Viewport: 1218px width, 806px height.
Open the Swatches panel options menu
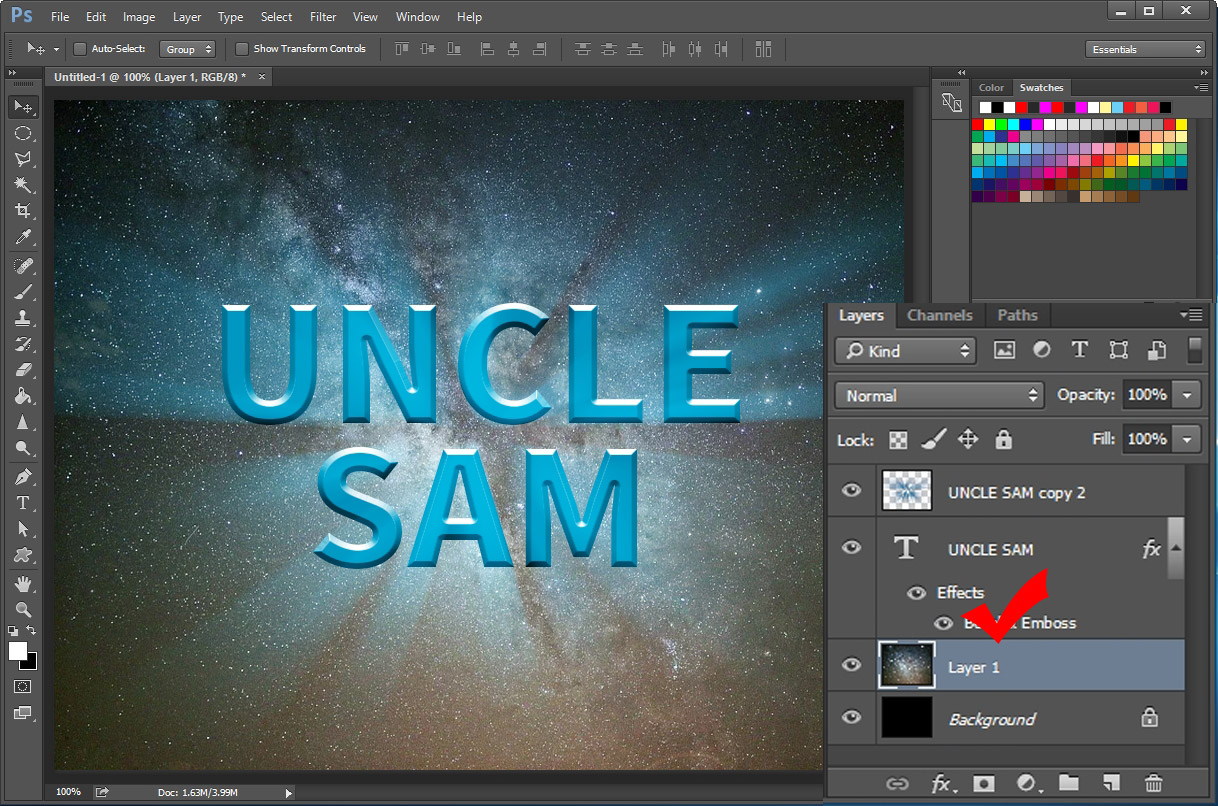(1201, 88)
